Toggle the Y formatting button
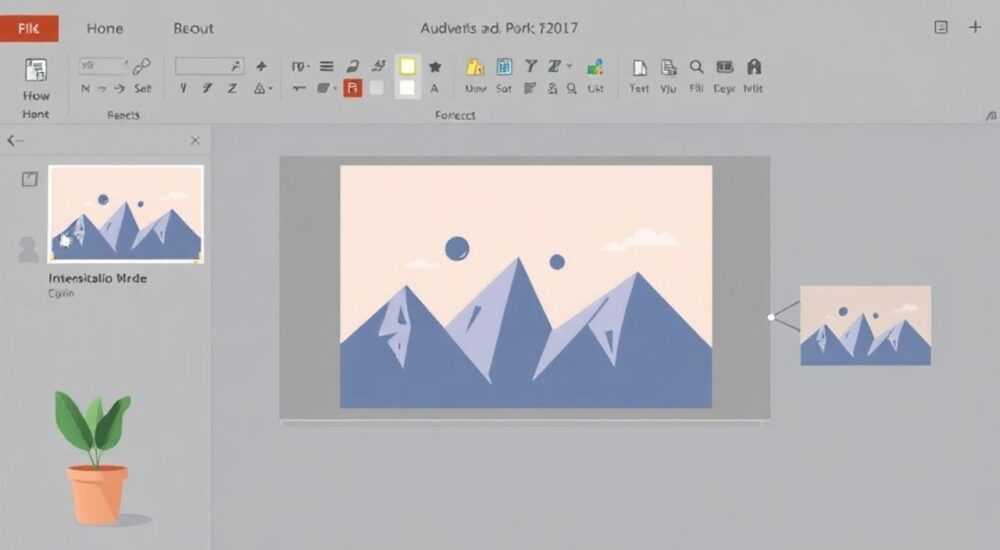Viewport: 1000px width, 550px height. (184, 88)
